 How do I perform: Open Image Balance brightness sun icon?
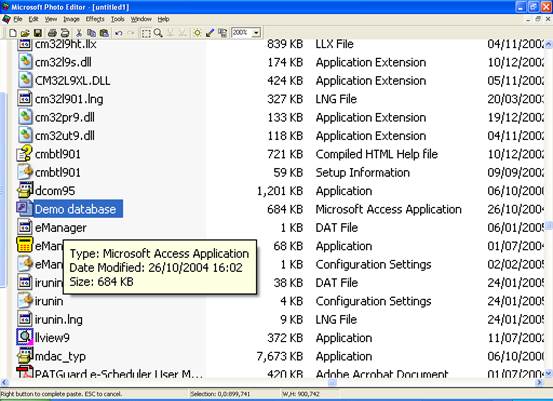click(x=197, y=33)
